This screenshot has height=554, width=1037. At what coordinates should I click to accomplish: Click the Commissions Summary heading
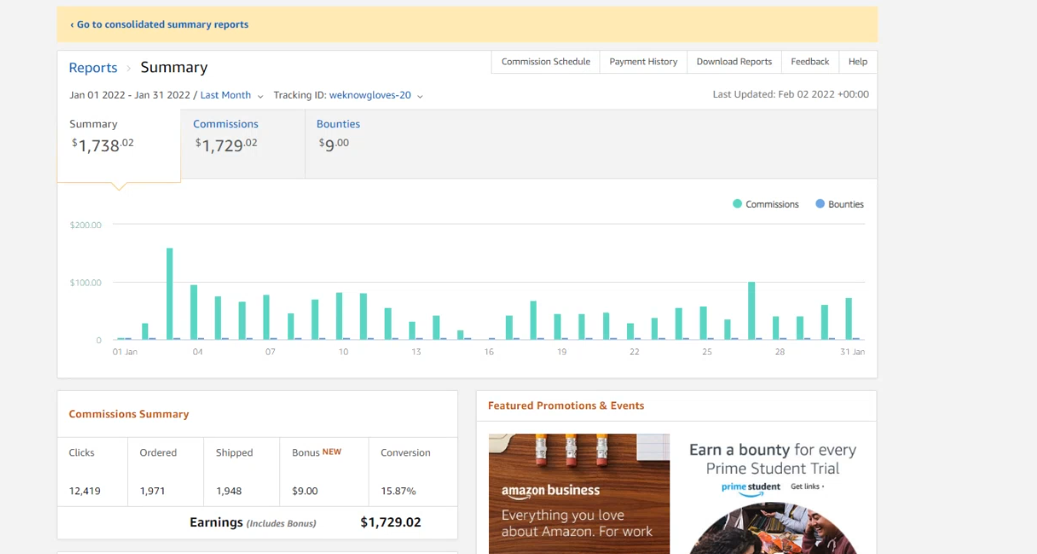[129, 414]
